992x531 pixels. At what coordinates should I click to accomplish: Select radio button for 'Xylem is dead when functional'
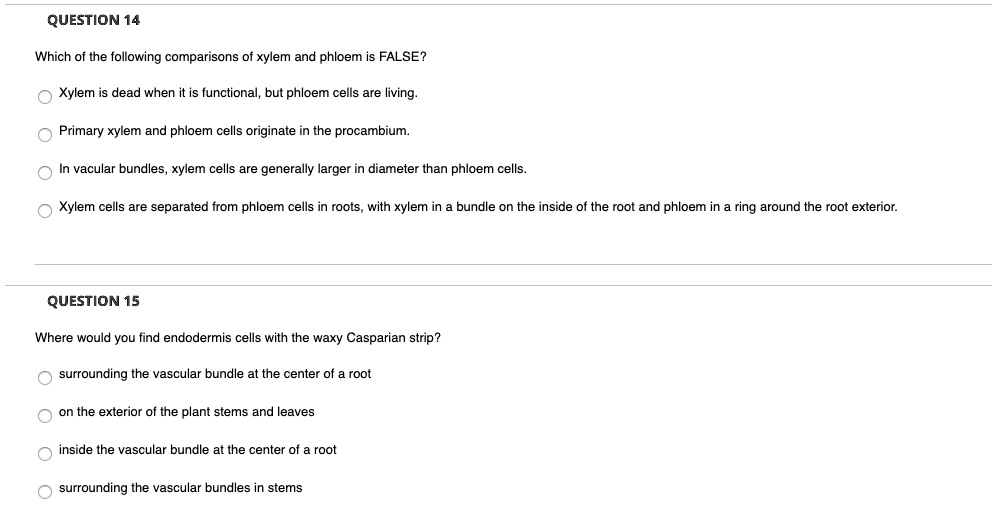[x=45, y=97]
